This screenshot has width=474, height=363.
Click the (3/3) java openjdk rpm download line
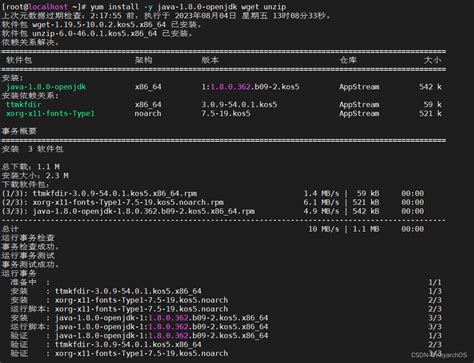tap(213, 211)
